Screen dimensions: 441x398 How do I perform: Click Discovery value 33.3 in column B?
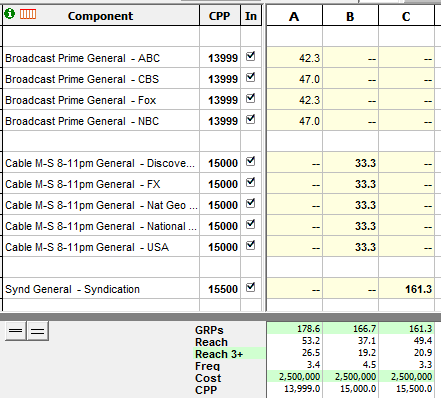(x=365, y=163)
